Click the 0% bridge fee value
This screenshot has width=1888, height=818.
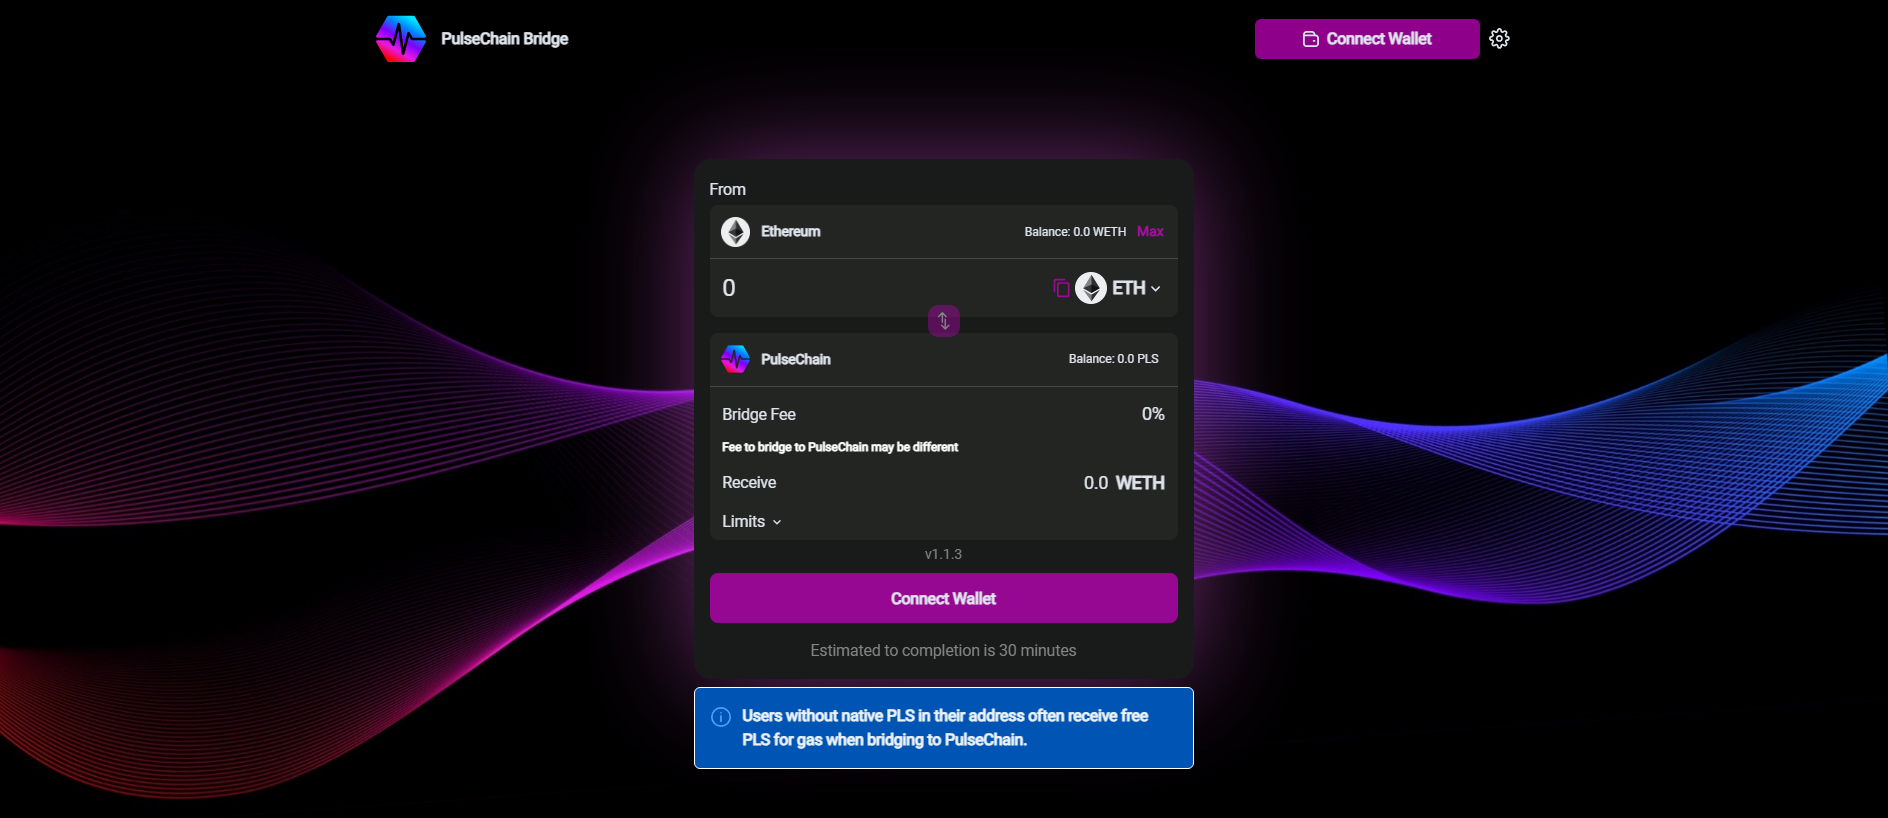point(1153,414)
